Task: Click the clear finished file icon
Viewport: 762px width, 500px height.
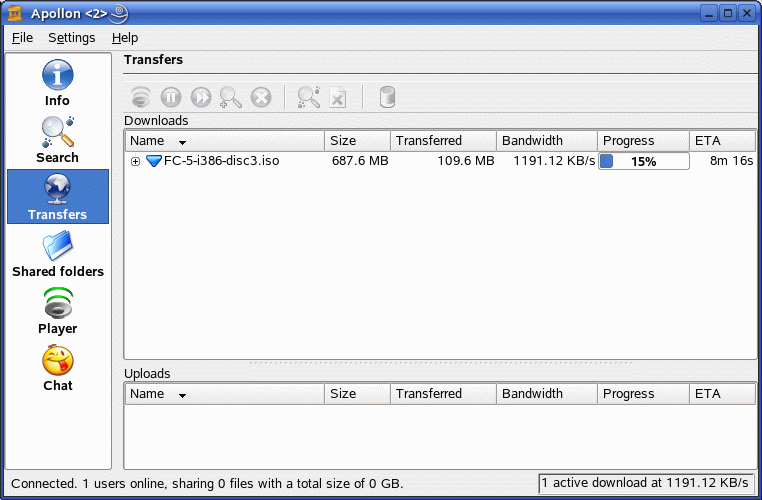Action: [x=338, y=97]
